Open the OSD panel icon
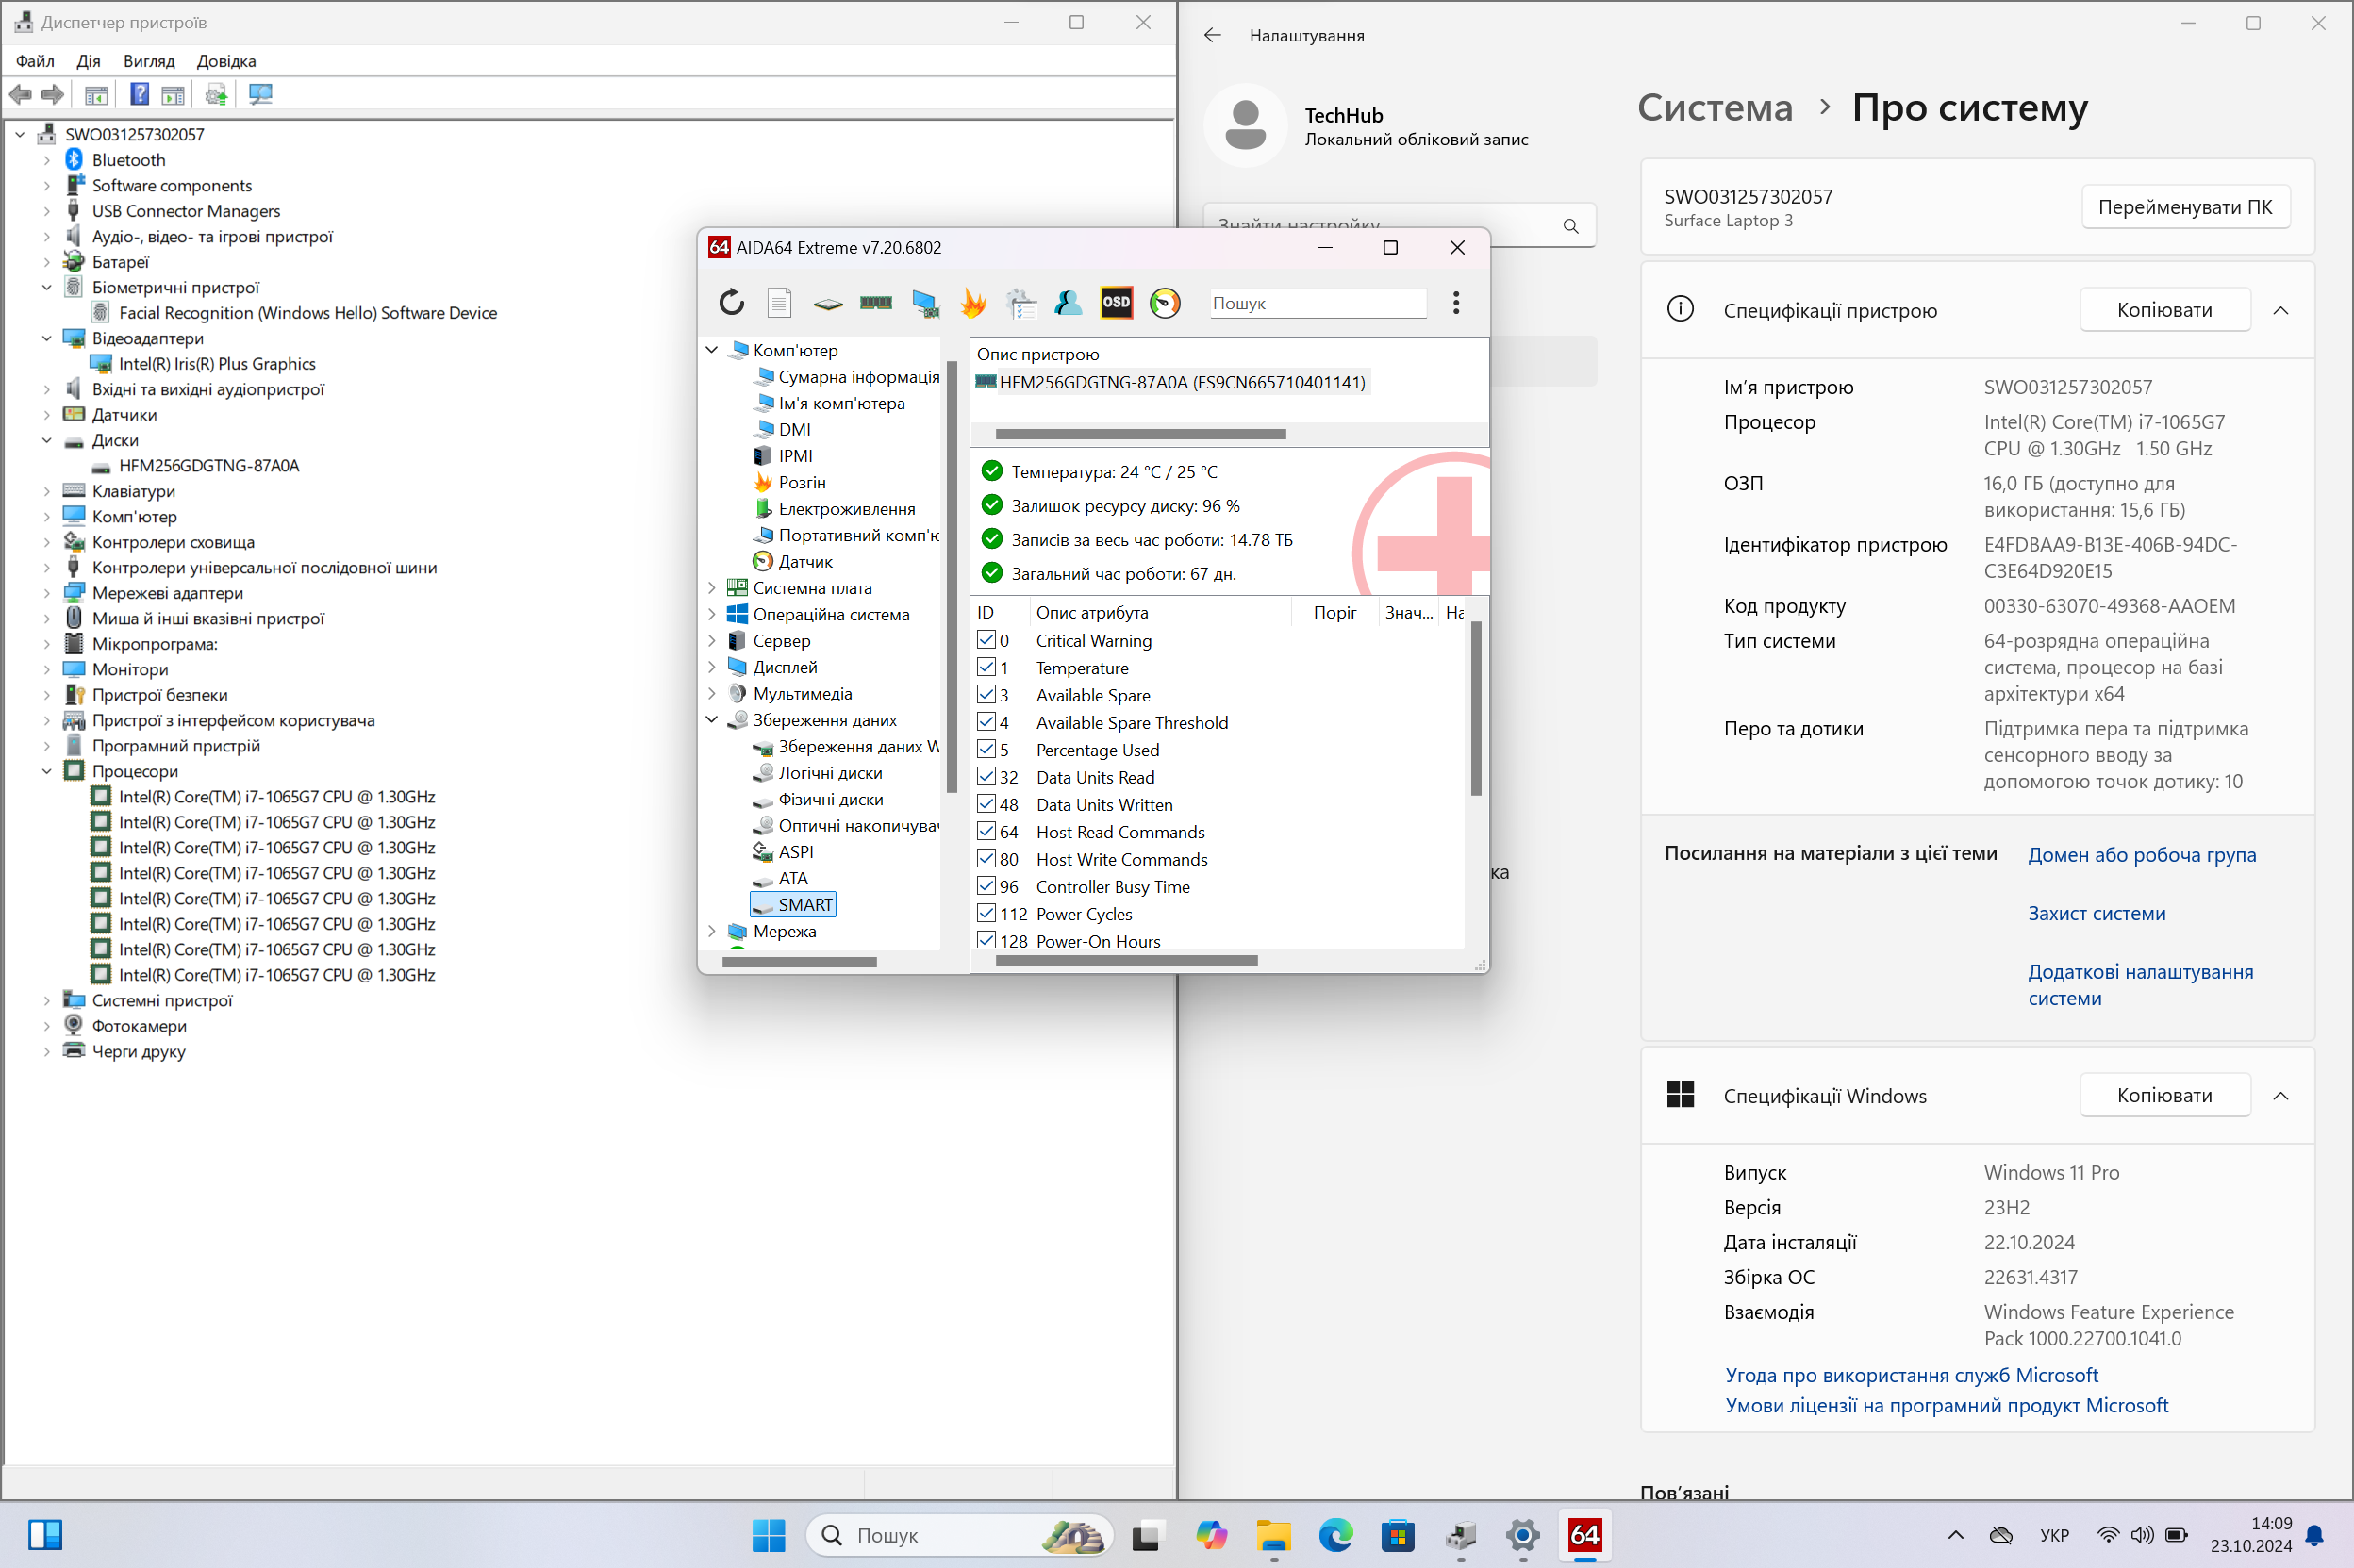2354x1568 pixels. pos(1116,302)
